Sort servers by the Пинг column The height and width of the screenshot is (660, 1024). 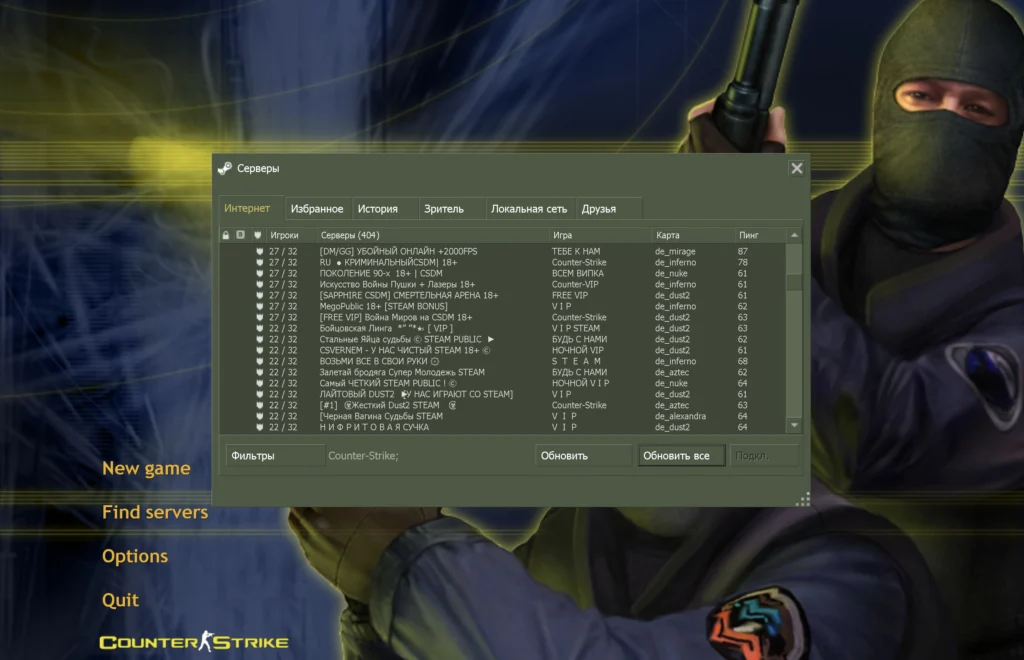click(760, 235)
